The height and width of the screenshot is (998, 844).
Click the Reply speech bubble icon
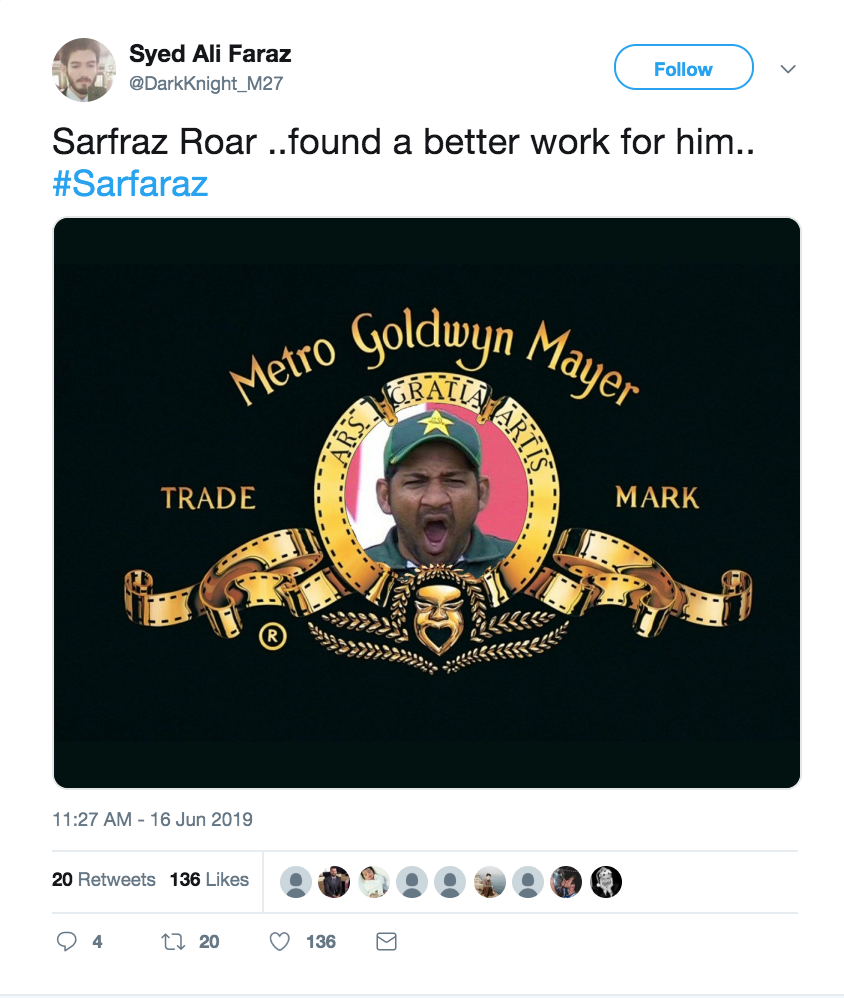pyautogui.click(x=67, y=941)
